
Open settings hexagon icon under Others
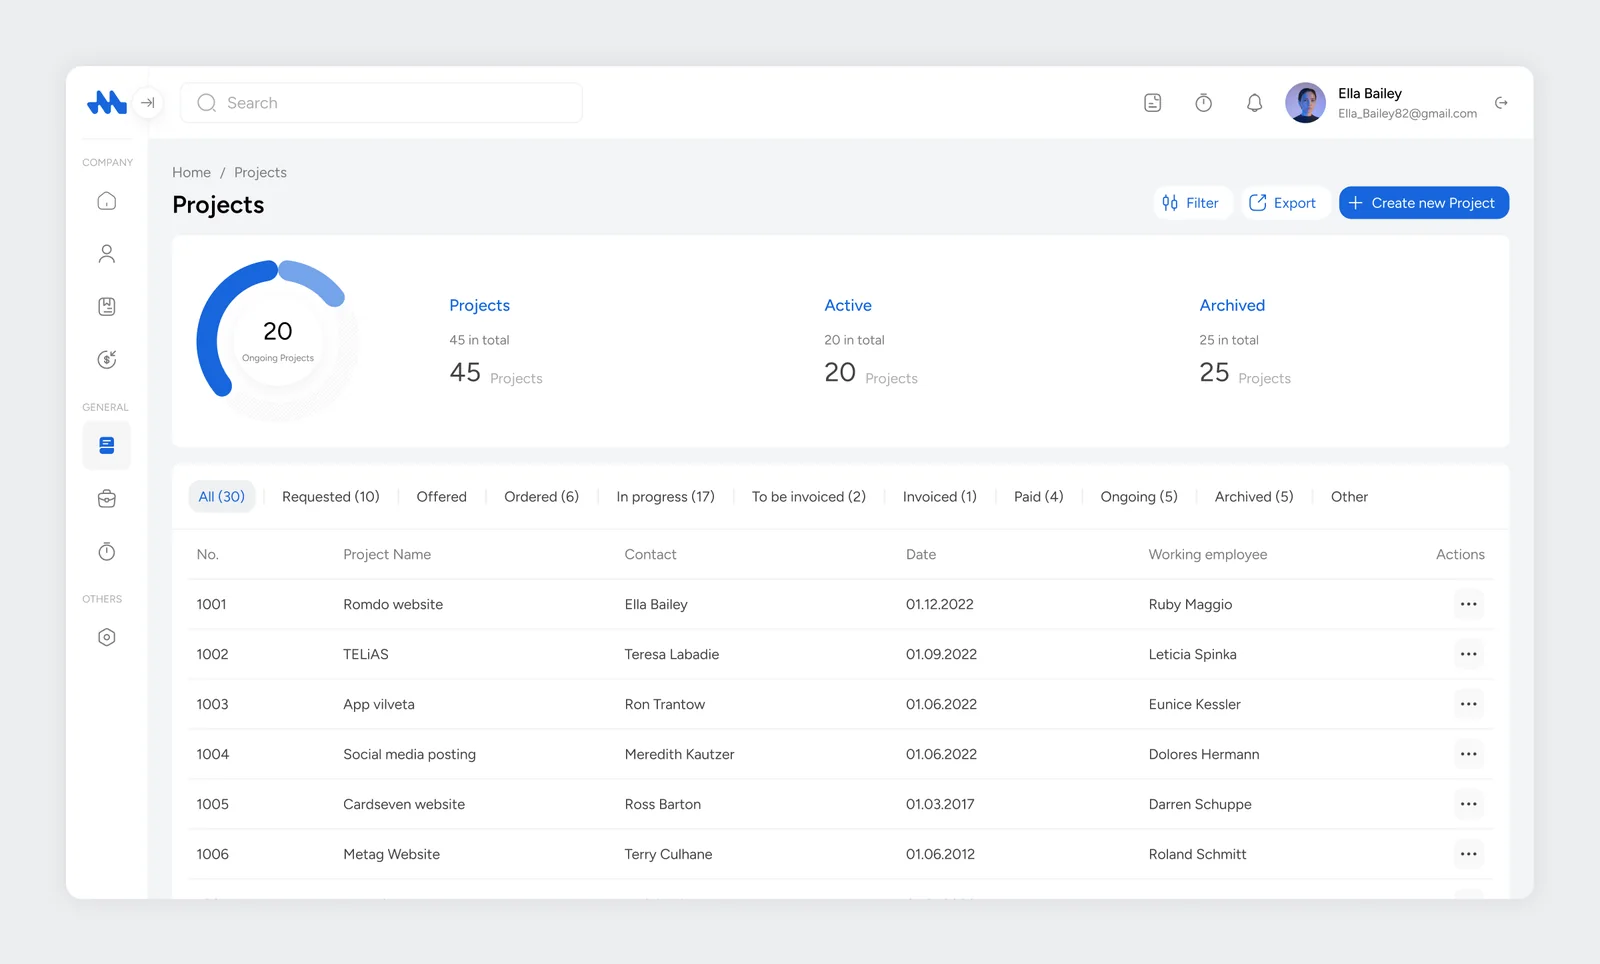[x=107, y=637]
